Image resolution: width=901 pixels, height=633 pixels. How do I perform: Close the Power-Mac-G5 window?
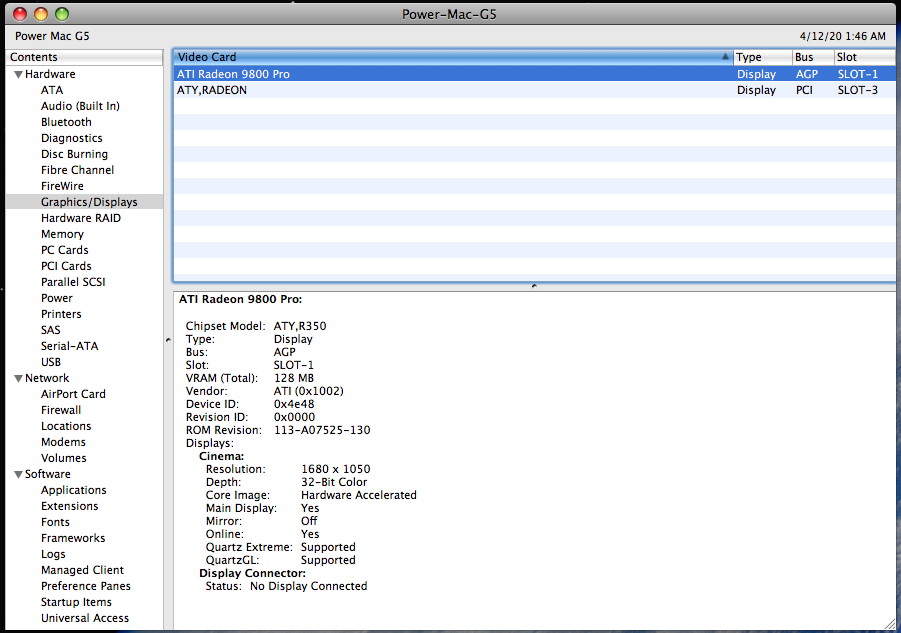tap(20, 14)
